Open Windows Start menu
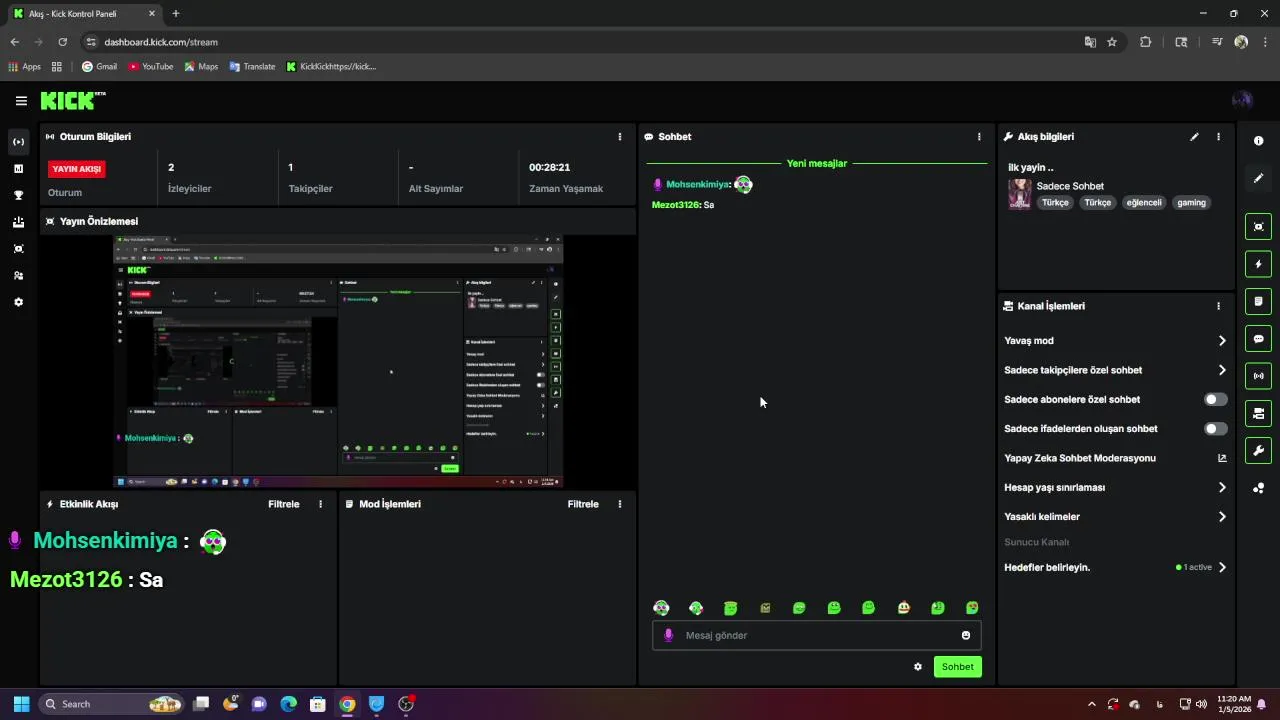The image size is (1280, 720). (21, 704)
